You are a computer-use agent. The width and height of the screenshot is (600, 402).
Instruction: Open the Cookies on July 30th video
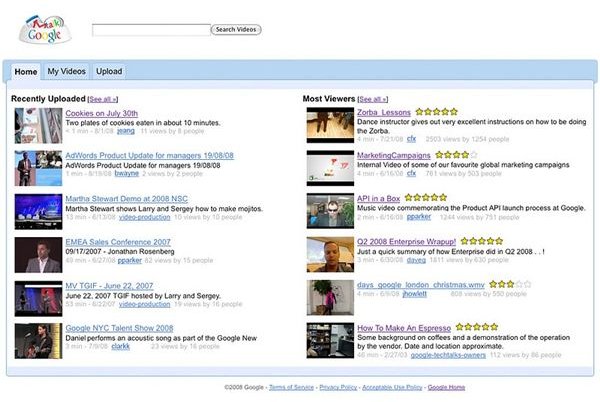(101, 113)
